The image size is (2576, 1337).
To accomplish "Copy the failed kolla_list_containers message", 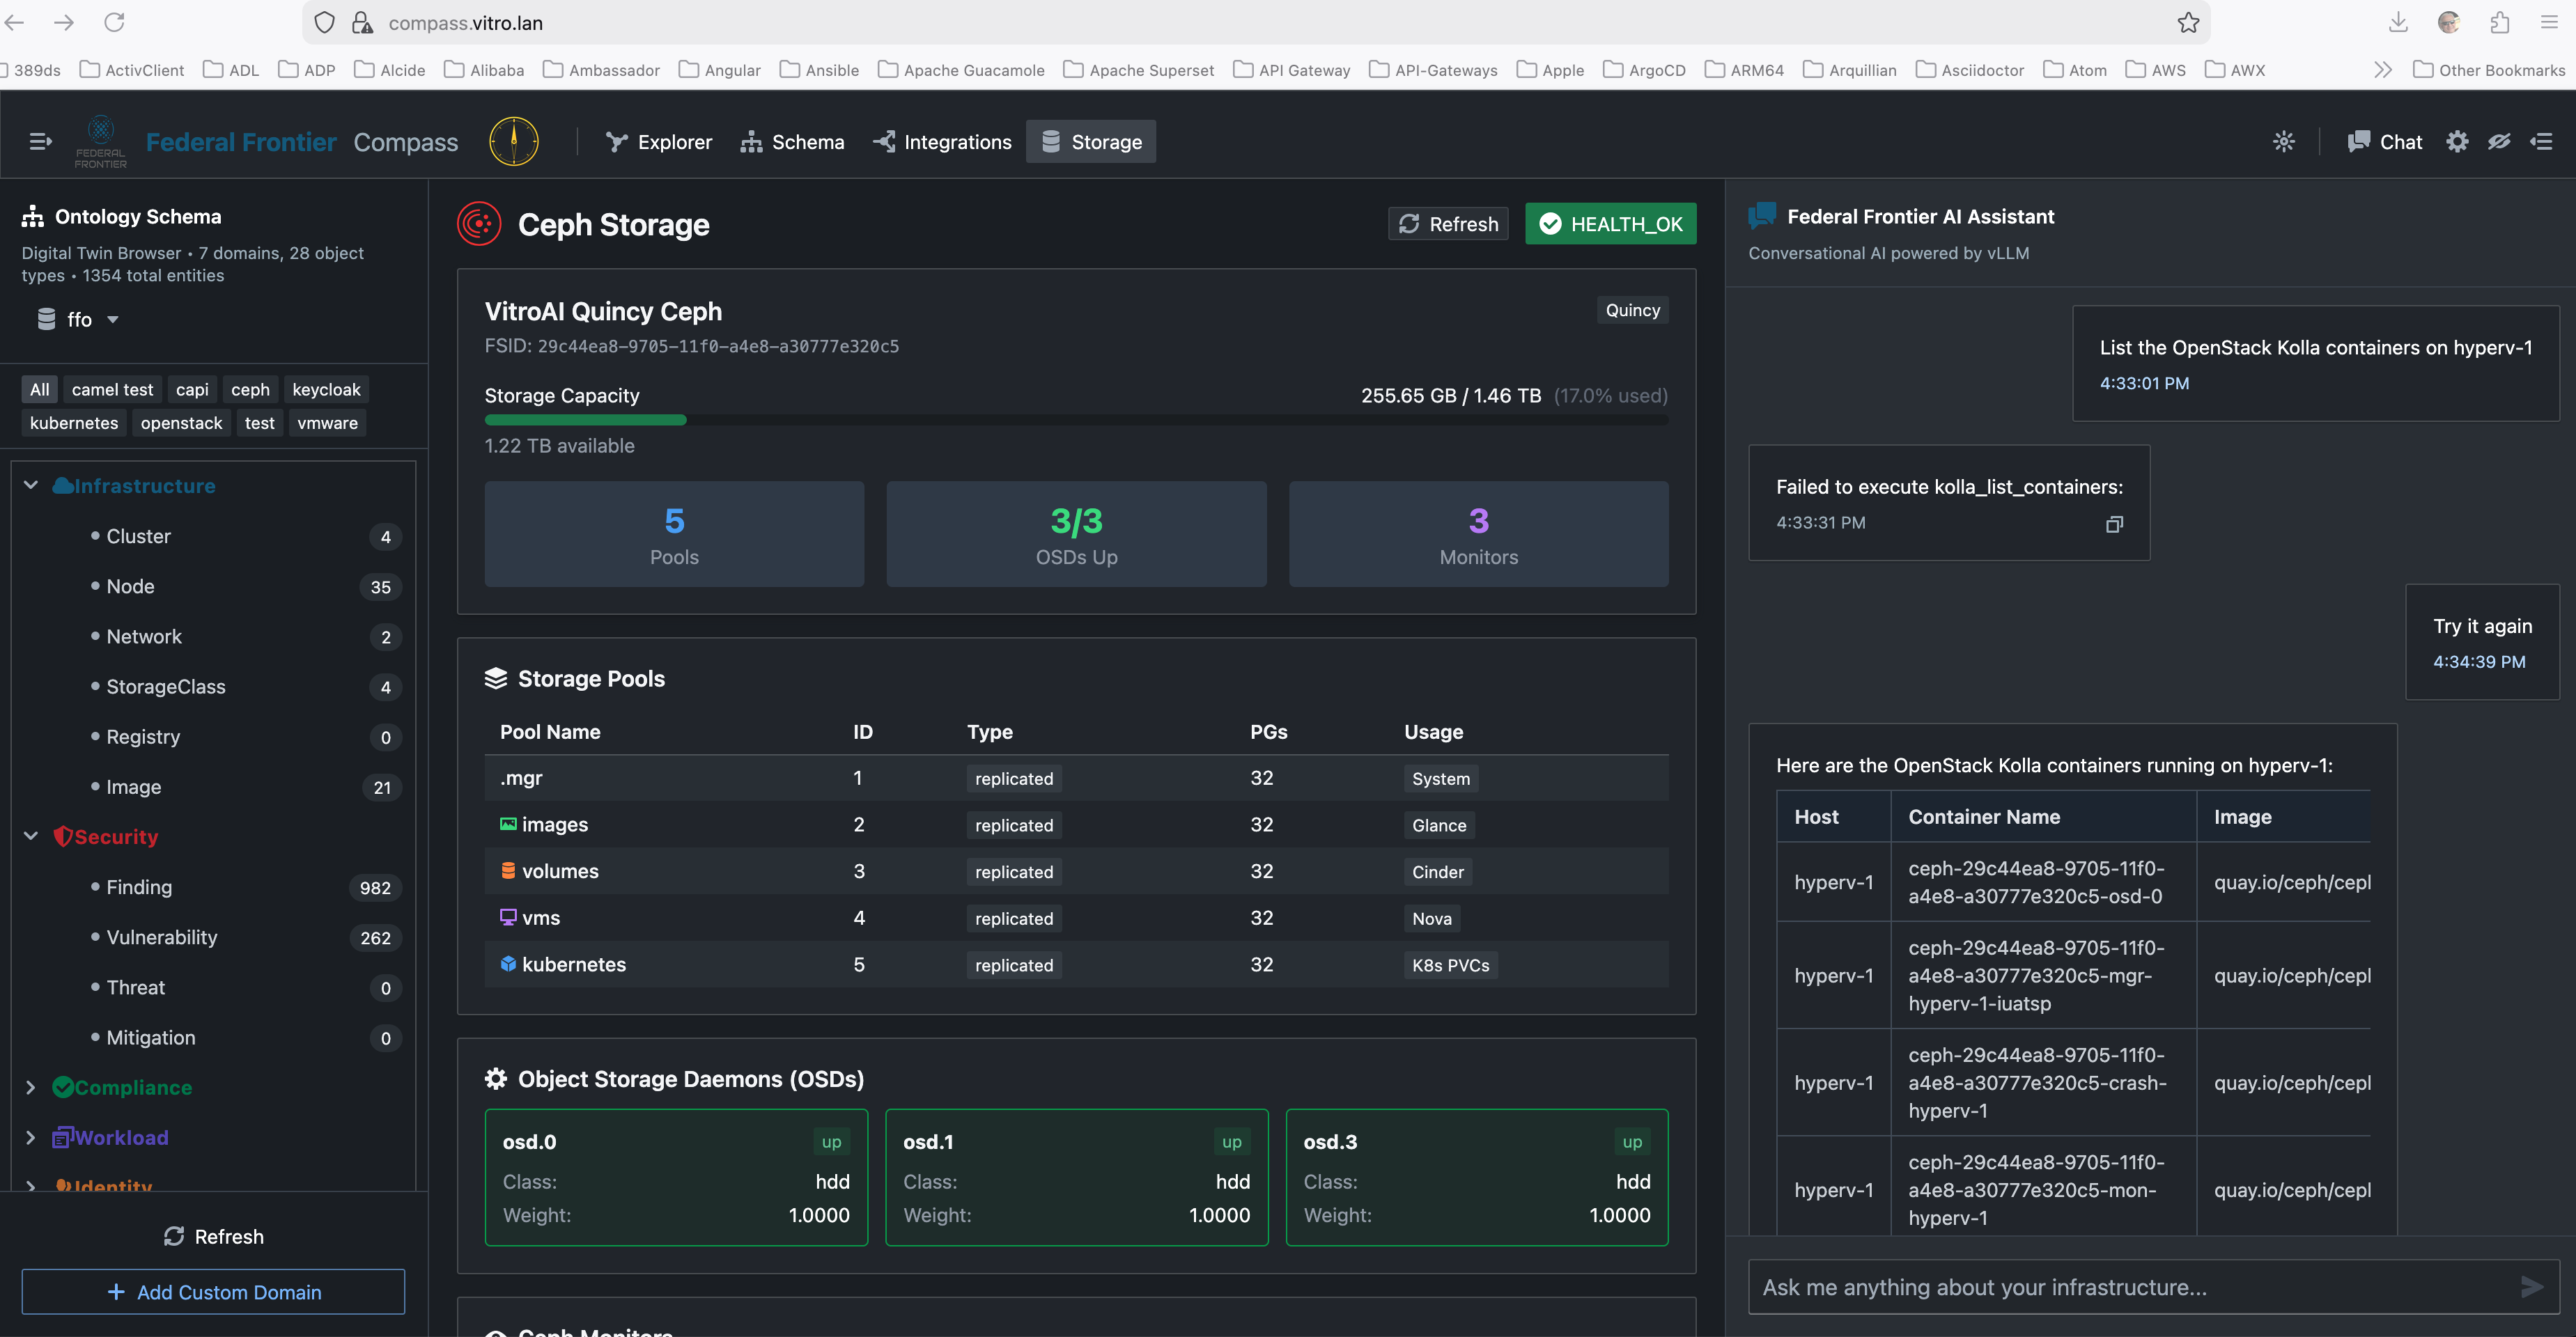I will click(2114, 524).
